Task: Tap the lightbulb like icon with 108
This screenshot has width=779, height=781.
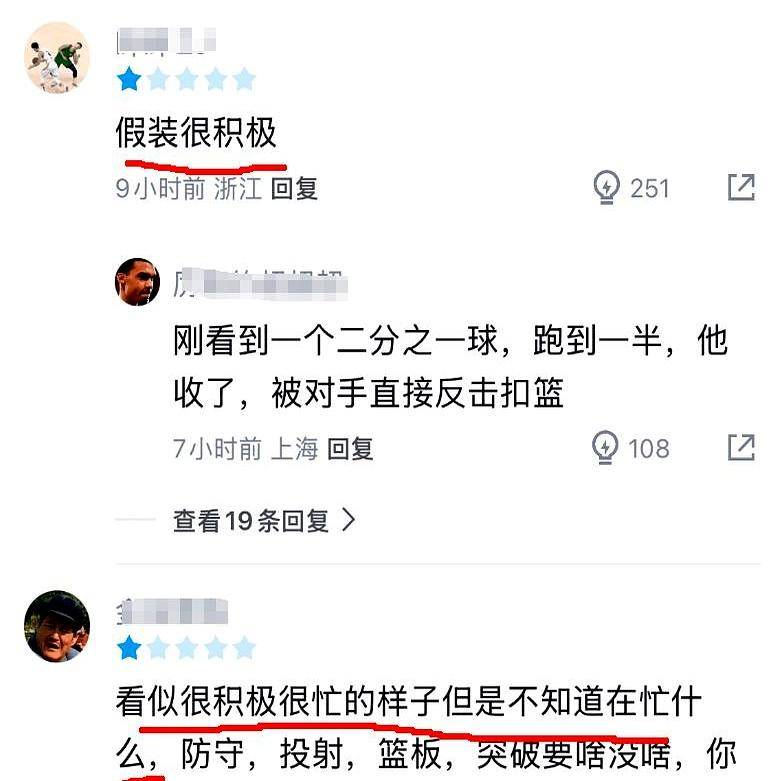Action: 605,447
